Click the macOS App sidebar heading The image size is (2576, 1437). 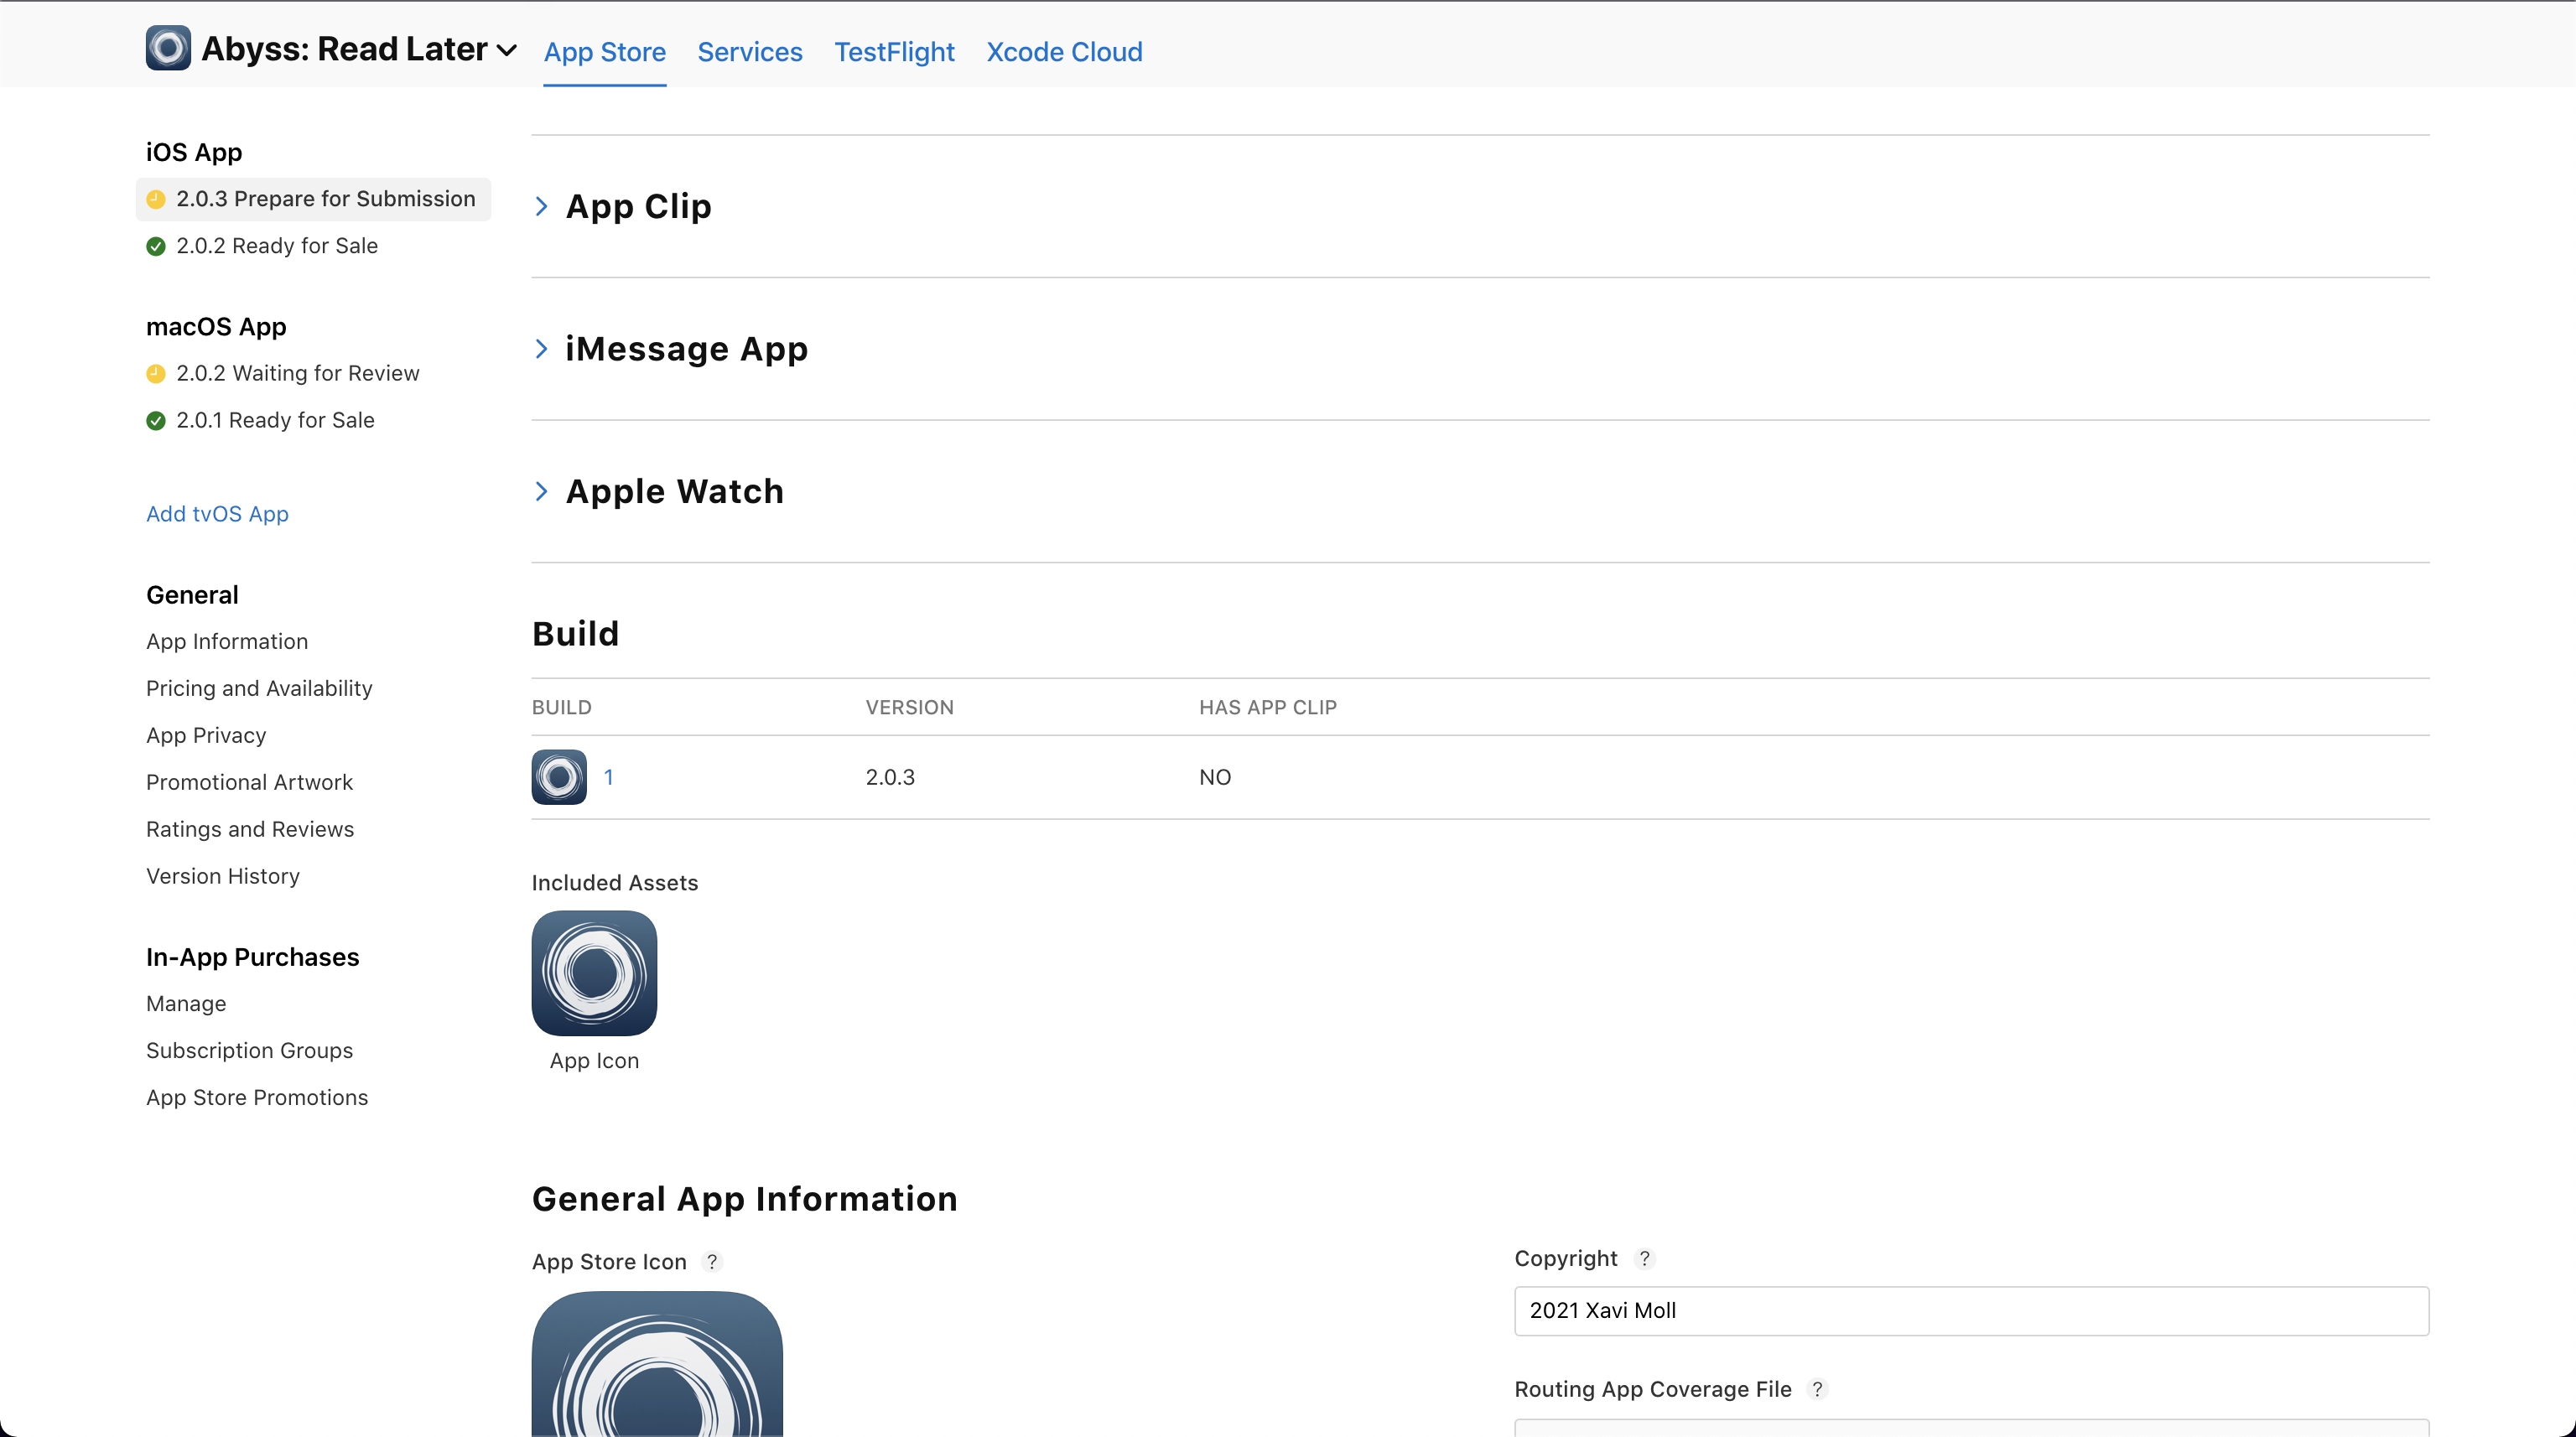[x=216, y=327]
